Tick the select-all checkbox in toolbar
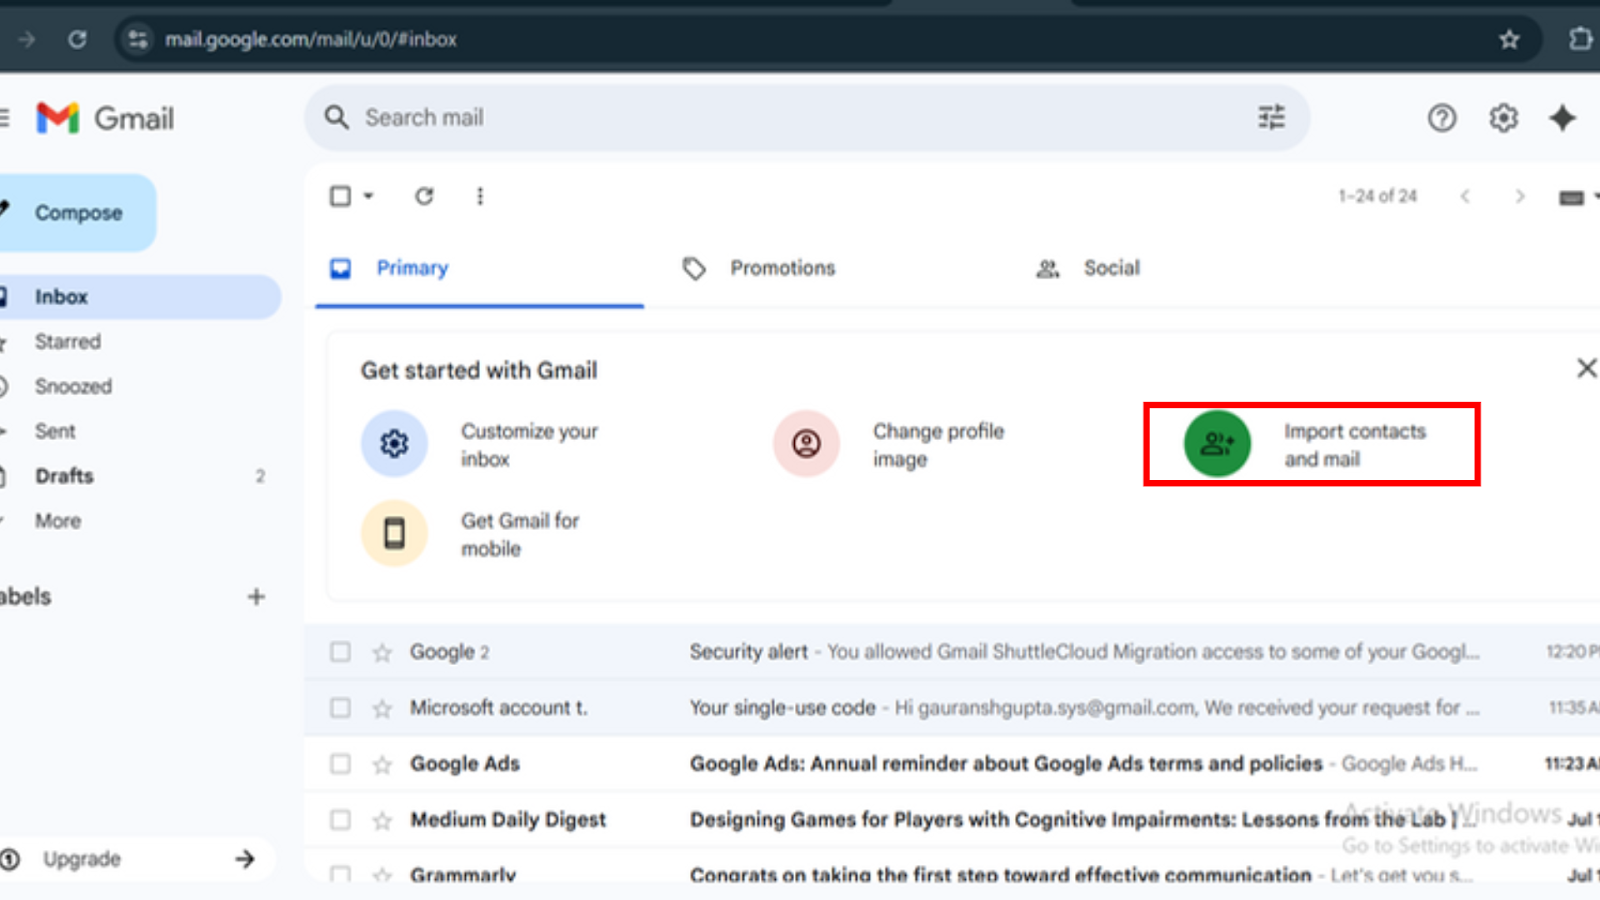This screenshot has height=900, width=1600. tap(341, 196)
